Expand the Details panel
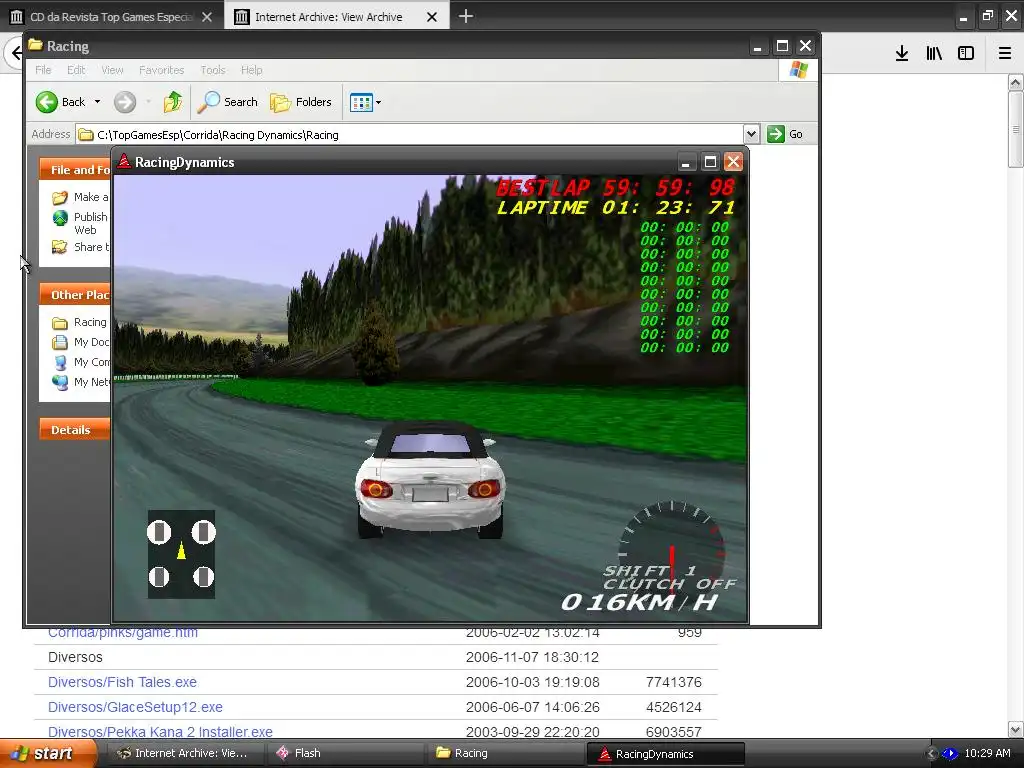This screenshot has width=1024, height=768. (74, 430)
